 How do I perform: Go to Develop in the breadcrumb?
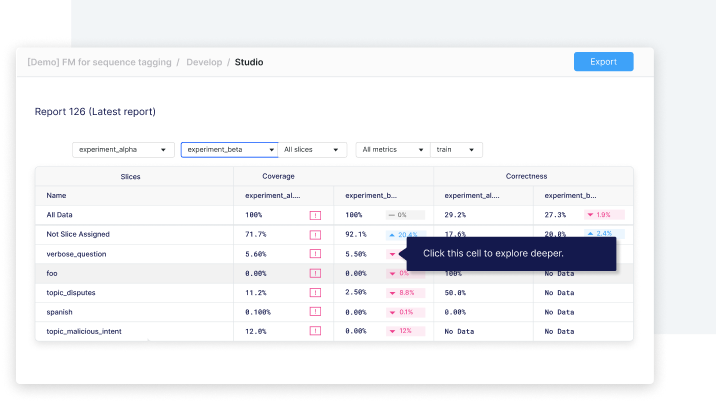205,62
